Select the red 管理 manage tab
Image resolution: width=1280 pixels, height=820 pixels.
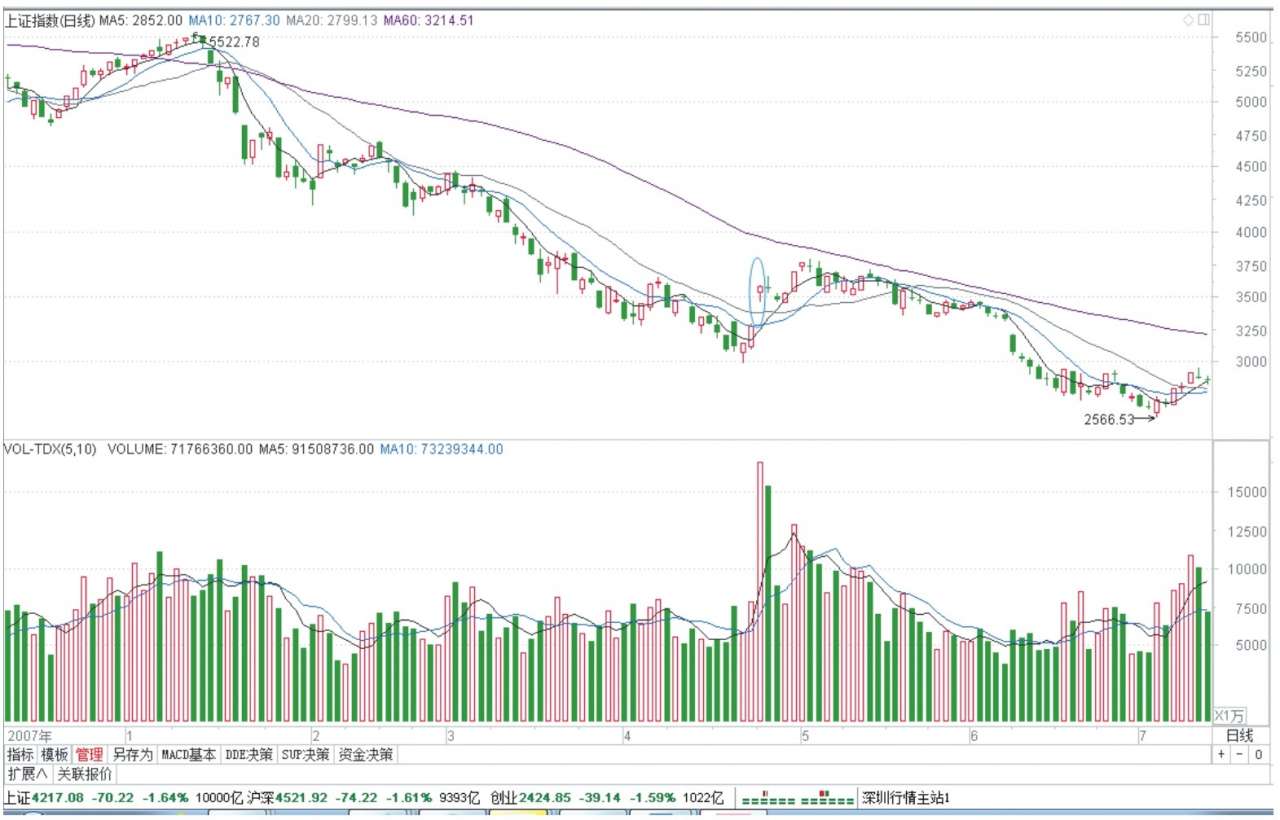point(89,754)
